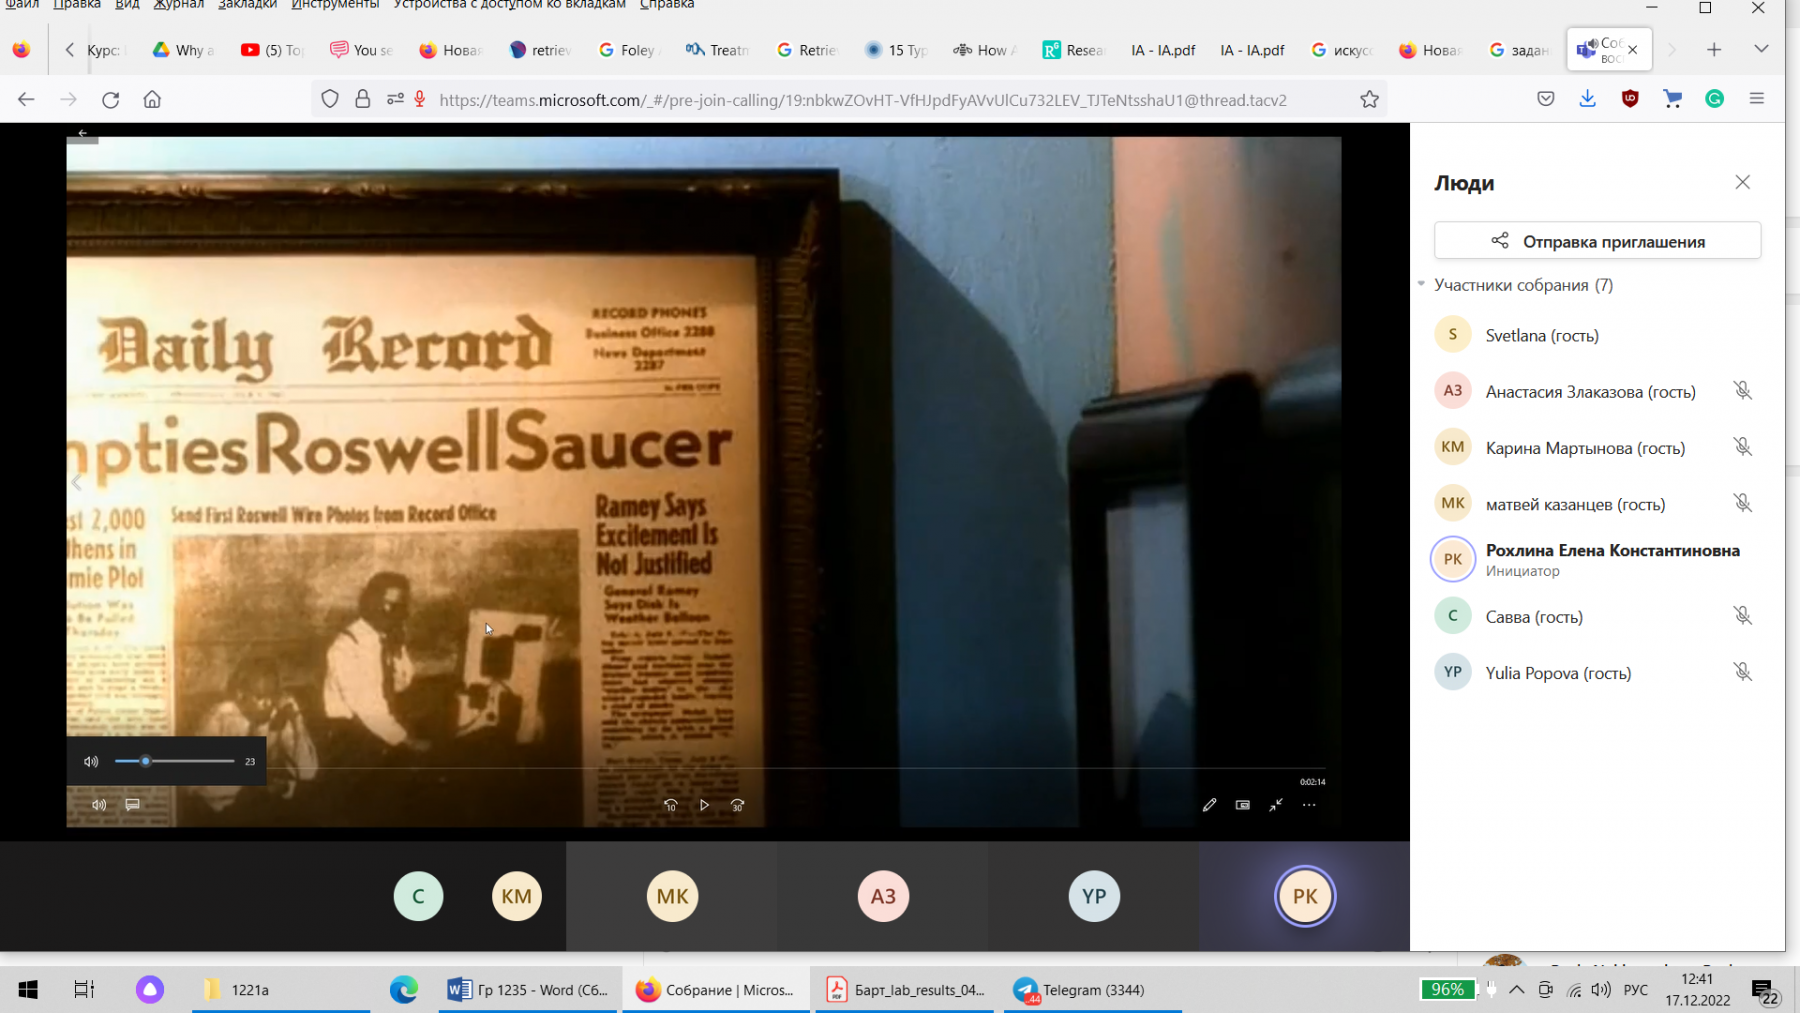Open the video player more options ellipsis
This screenshot has width=1800, height=1013.
(1309, 805)
